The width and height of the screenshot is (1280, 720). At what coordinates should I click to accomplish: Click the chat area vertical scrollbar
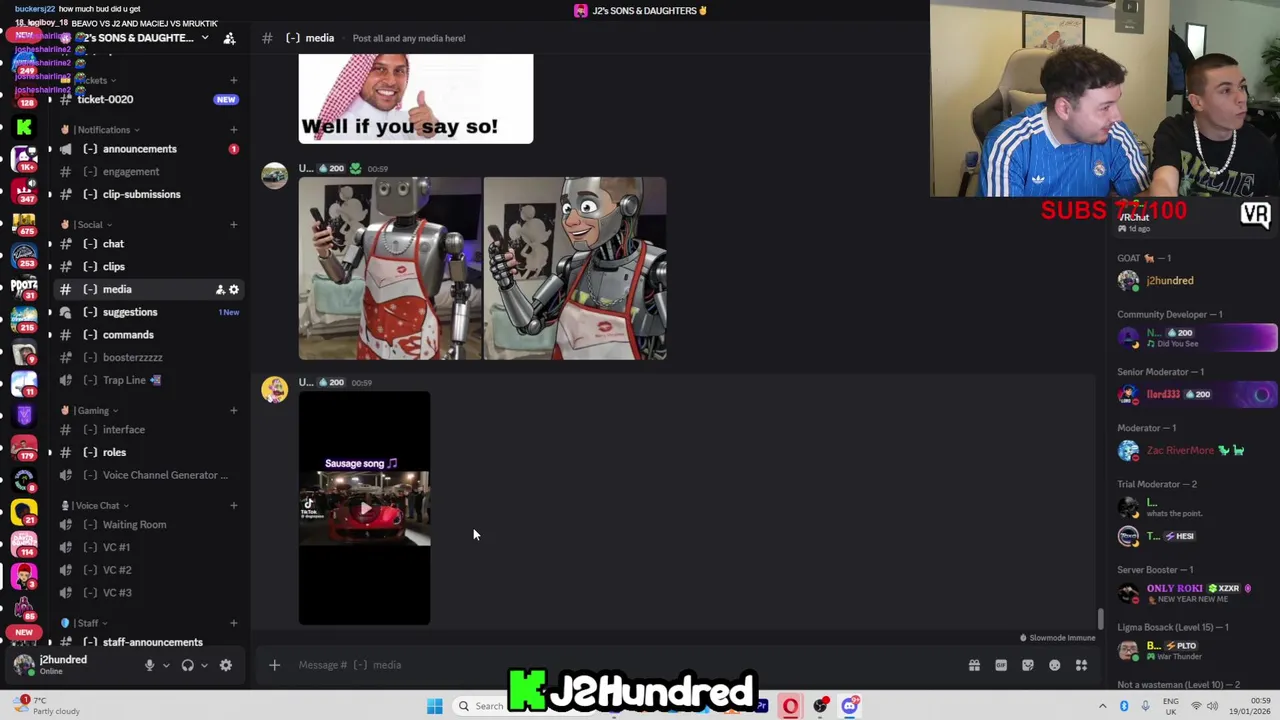[1101, 620]
